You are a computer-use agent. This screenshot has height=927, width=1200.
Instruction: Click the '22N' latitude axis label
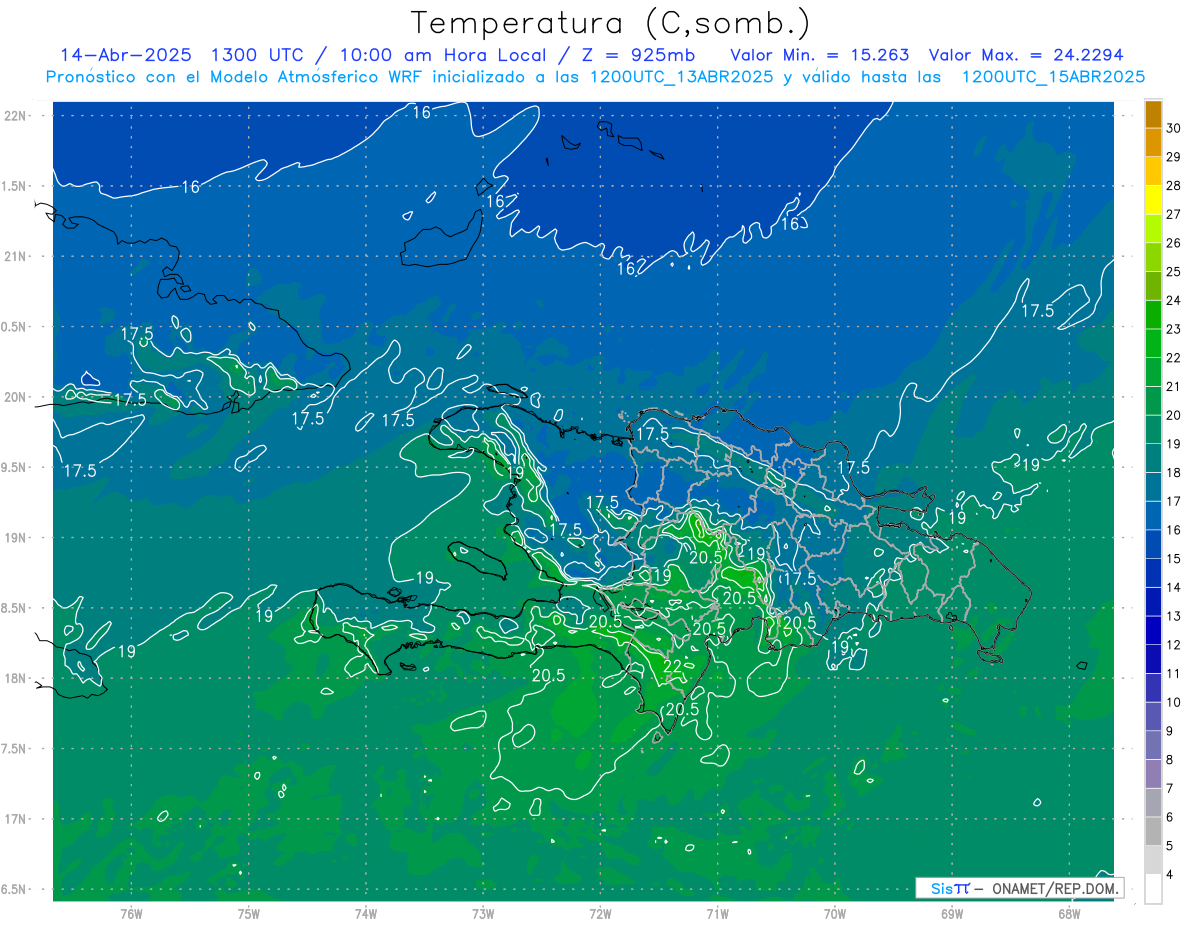16,116
